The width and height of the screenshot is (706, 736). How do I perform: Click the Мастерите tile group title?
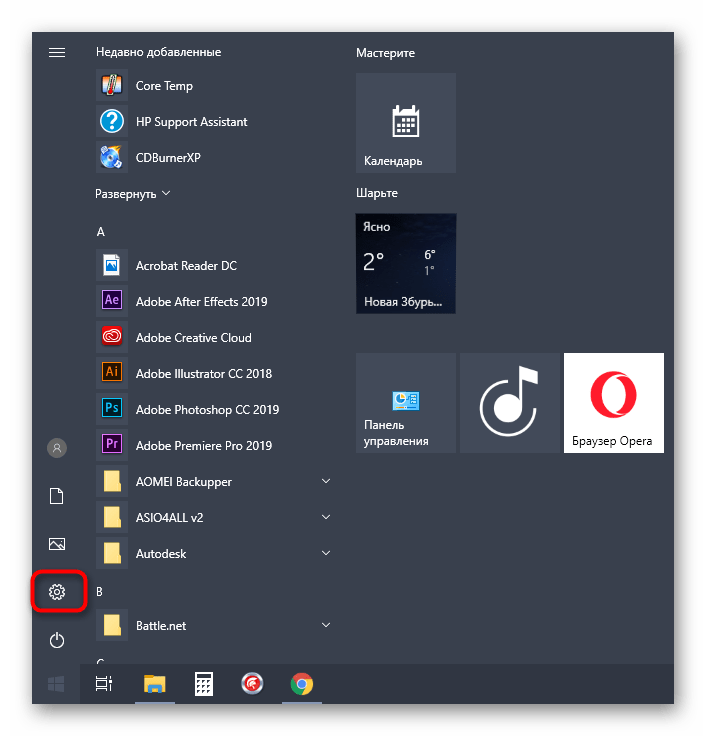tap(385, 53)
